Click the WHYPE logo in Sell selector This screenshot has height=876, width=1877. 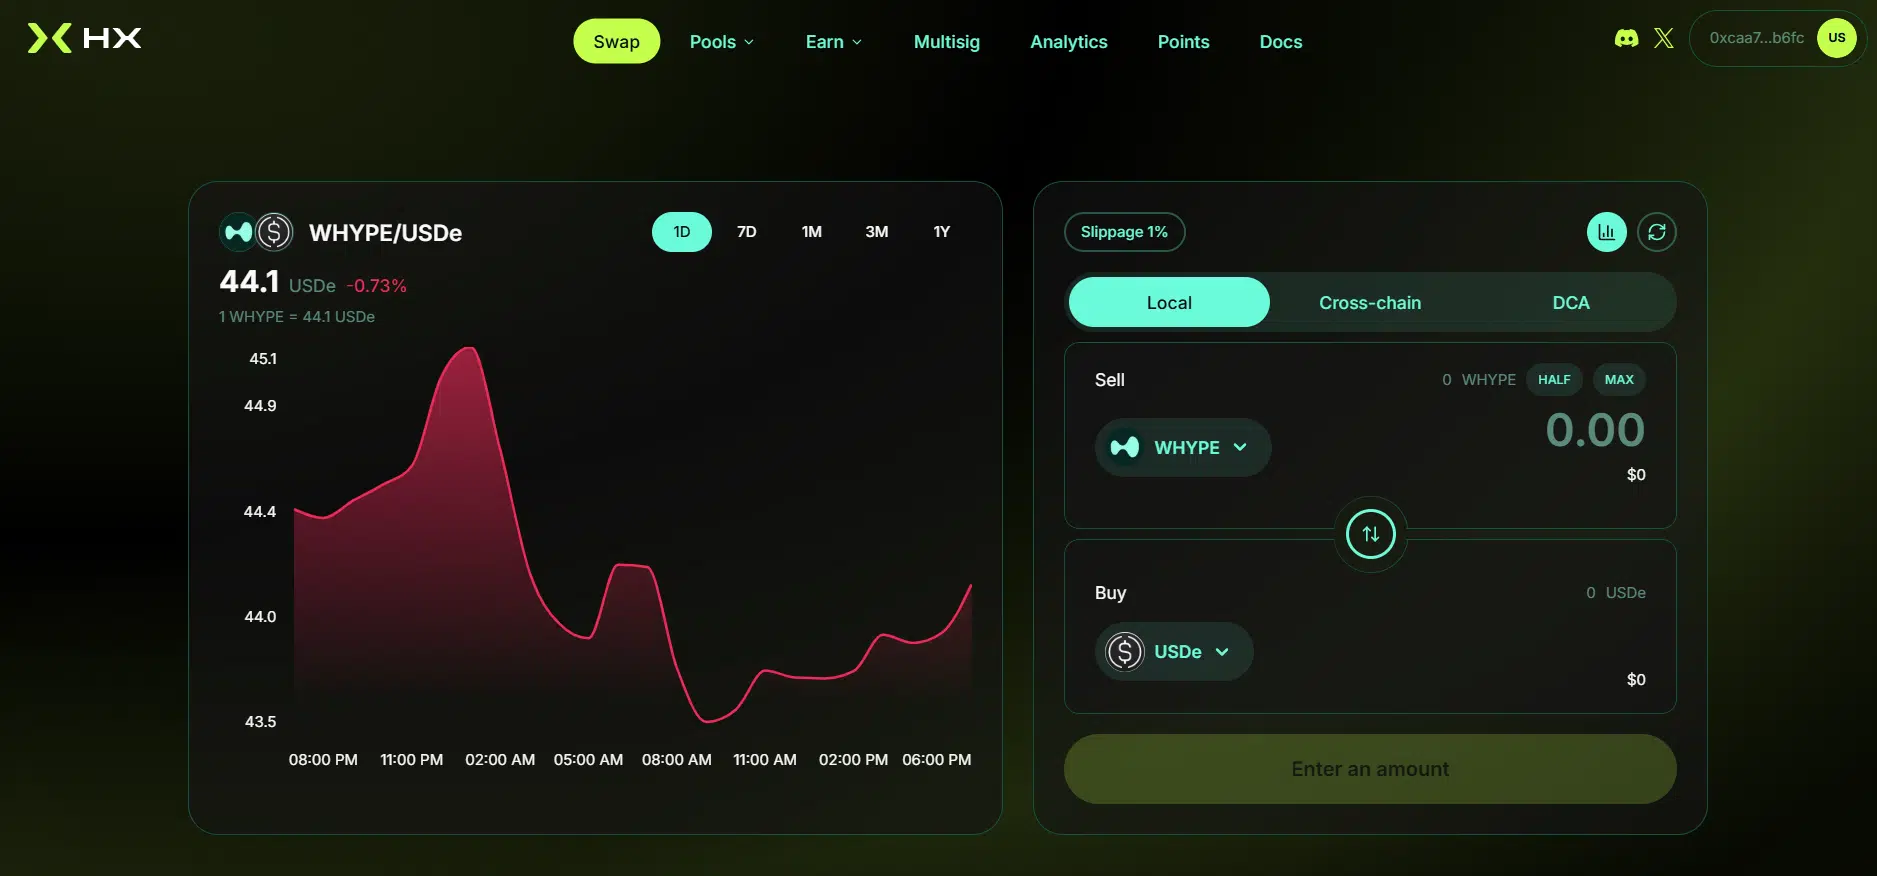(1125, 447)
